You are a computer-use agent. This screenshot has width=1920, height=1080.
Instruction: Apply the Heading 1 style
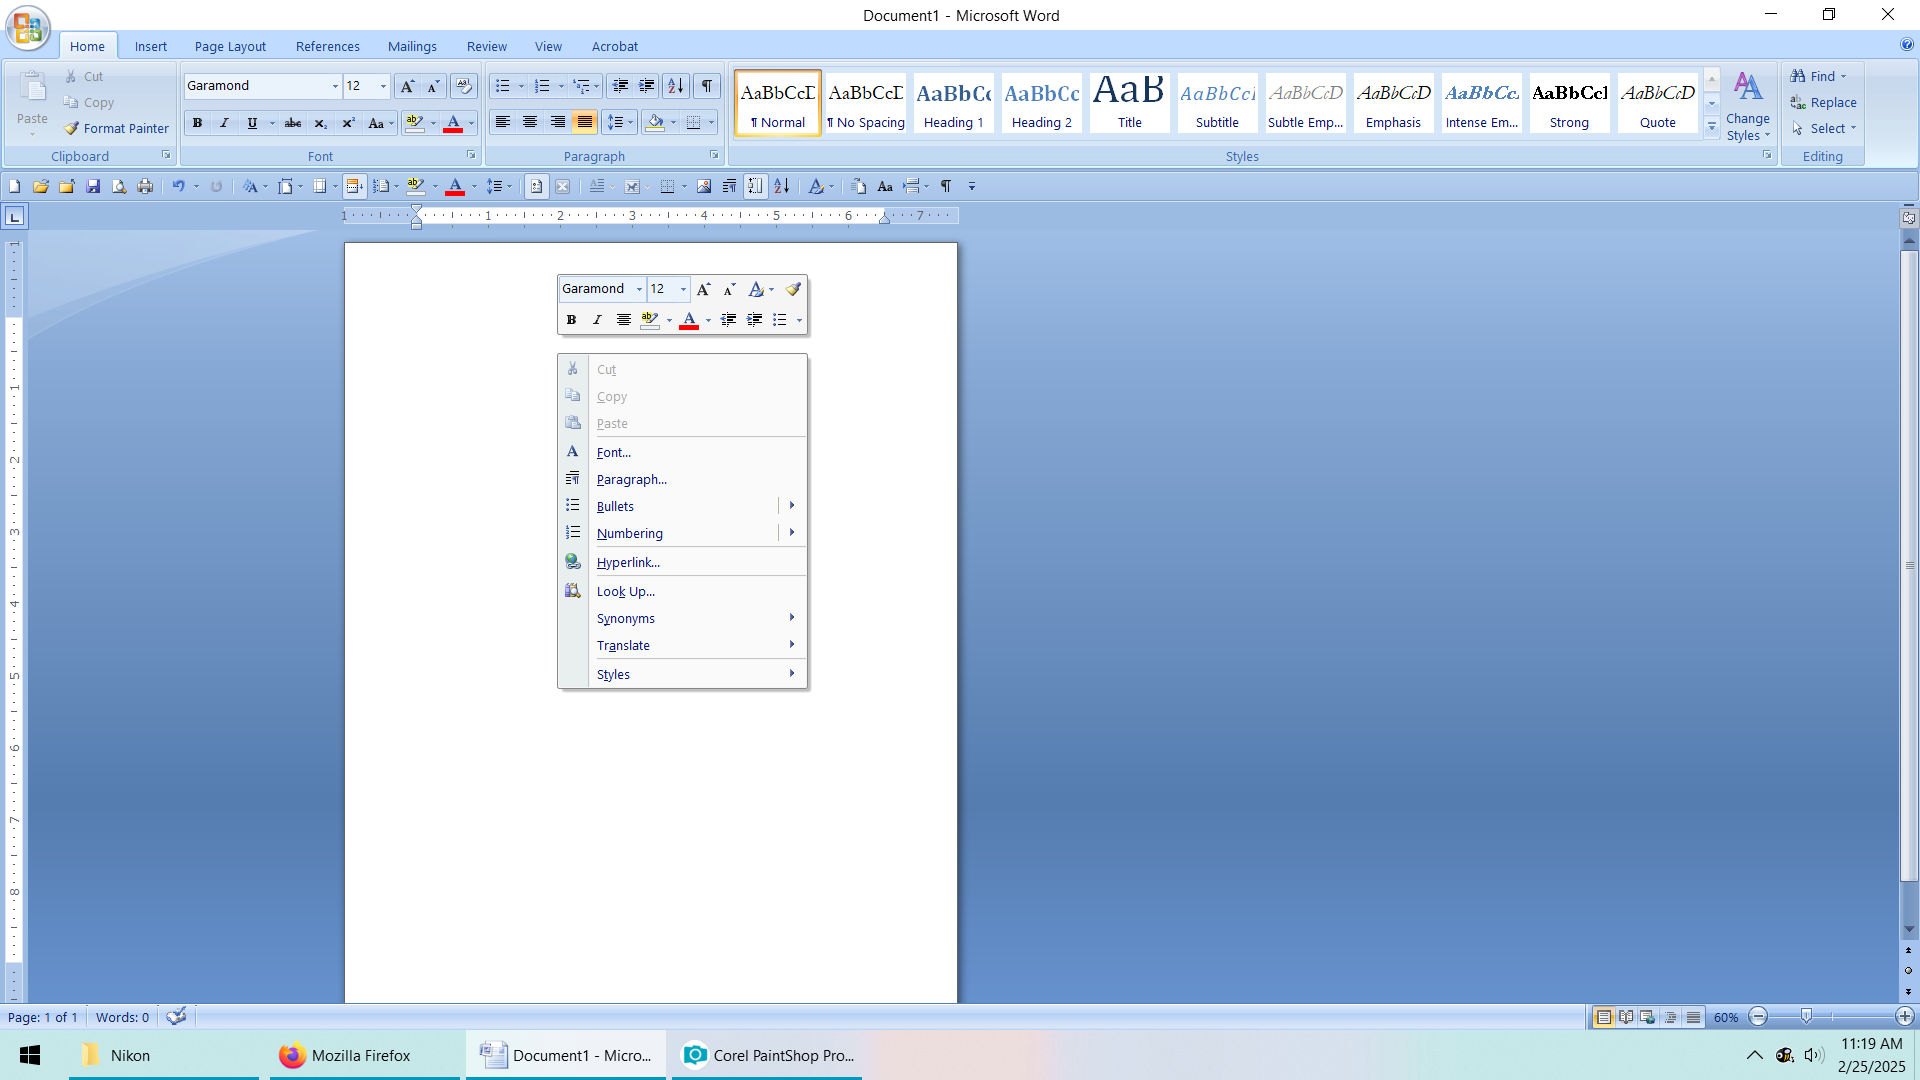click(953, 103)
